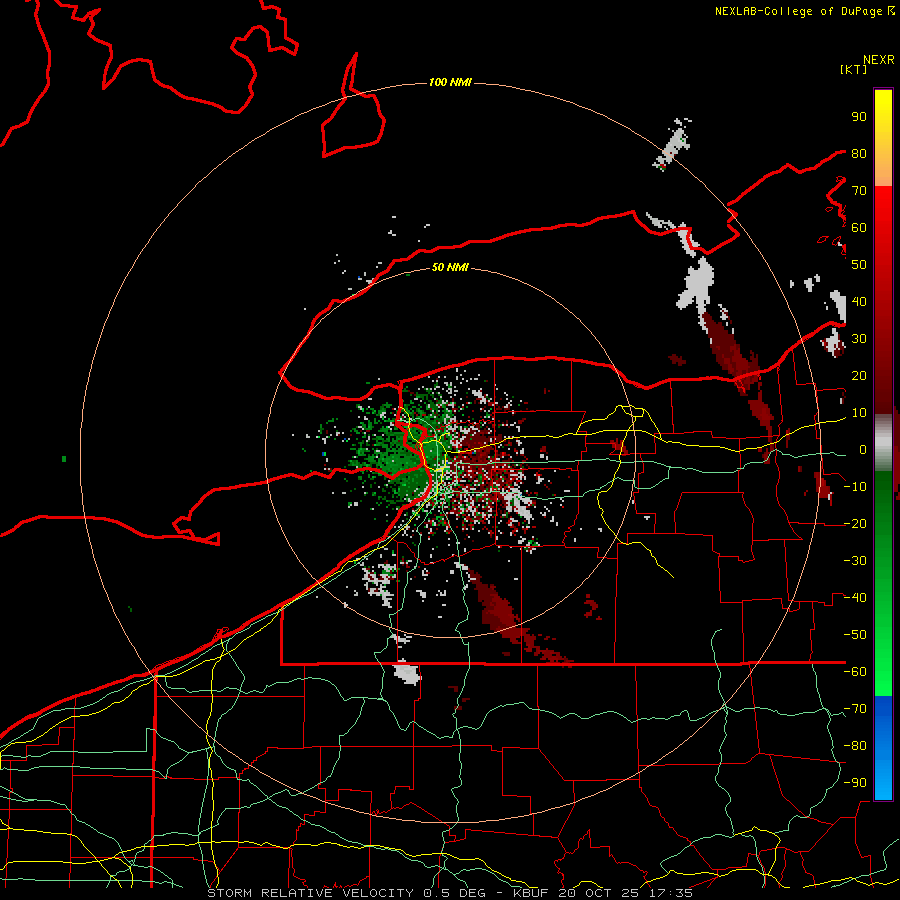Select the 70 scale label
This screenshot has height=900, width=900.
[x=859, y=191]
